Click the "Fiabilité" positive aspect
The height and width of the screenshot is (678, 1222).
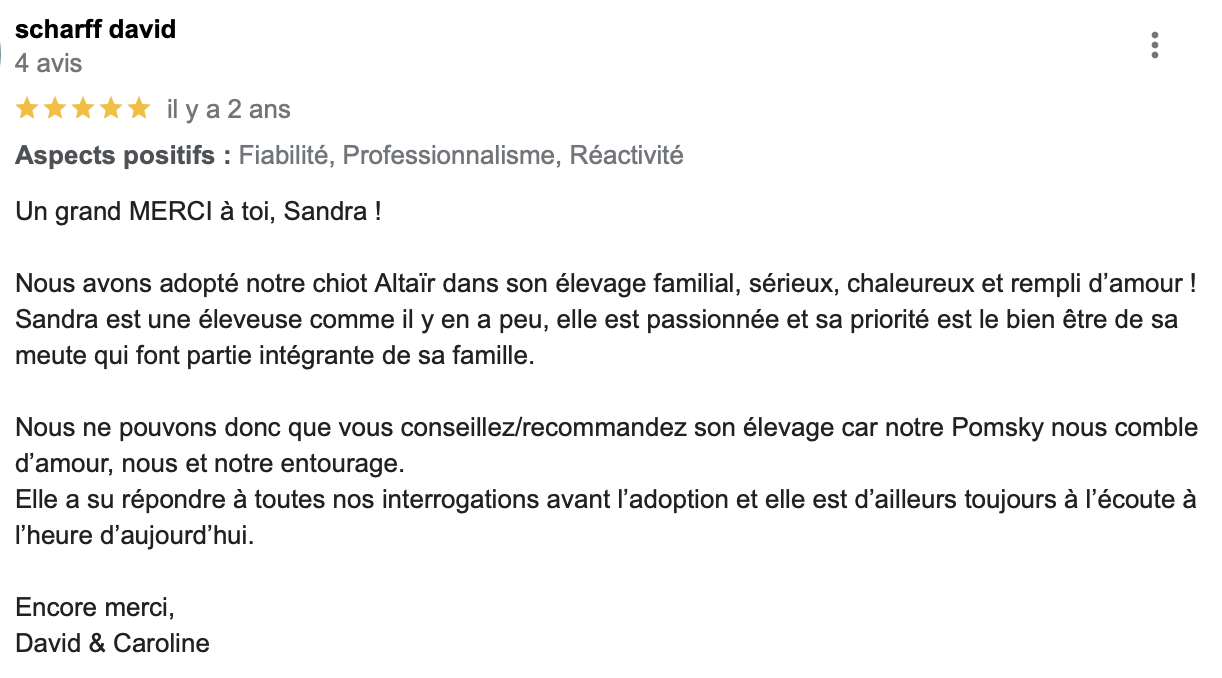(284, 155)
